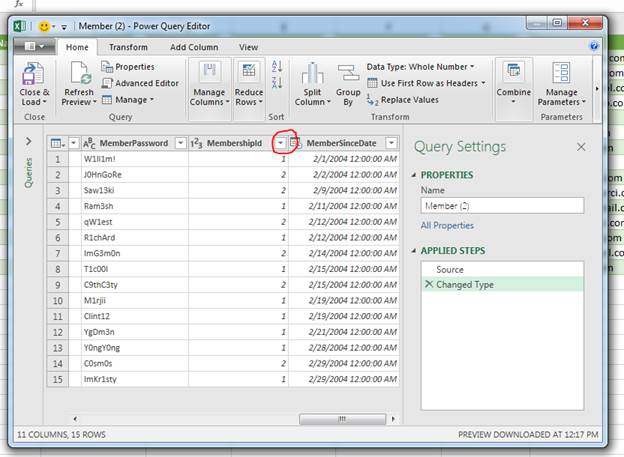The width and height of the screenshot is (624, 457).
Task: Click the Group By icon
Action: click(348, 73)
